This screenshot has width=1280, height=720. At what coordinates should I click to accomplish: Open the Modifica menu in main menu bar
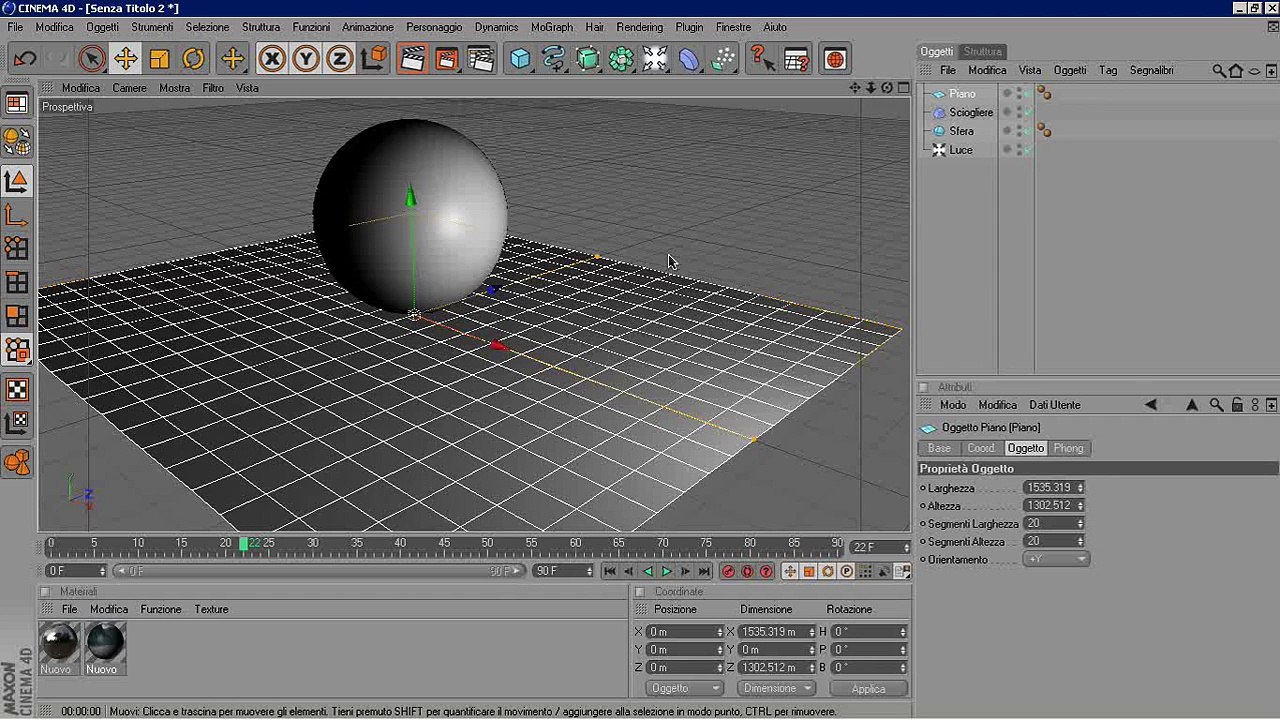(54, 27)
